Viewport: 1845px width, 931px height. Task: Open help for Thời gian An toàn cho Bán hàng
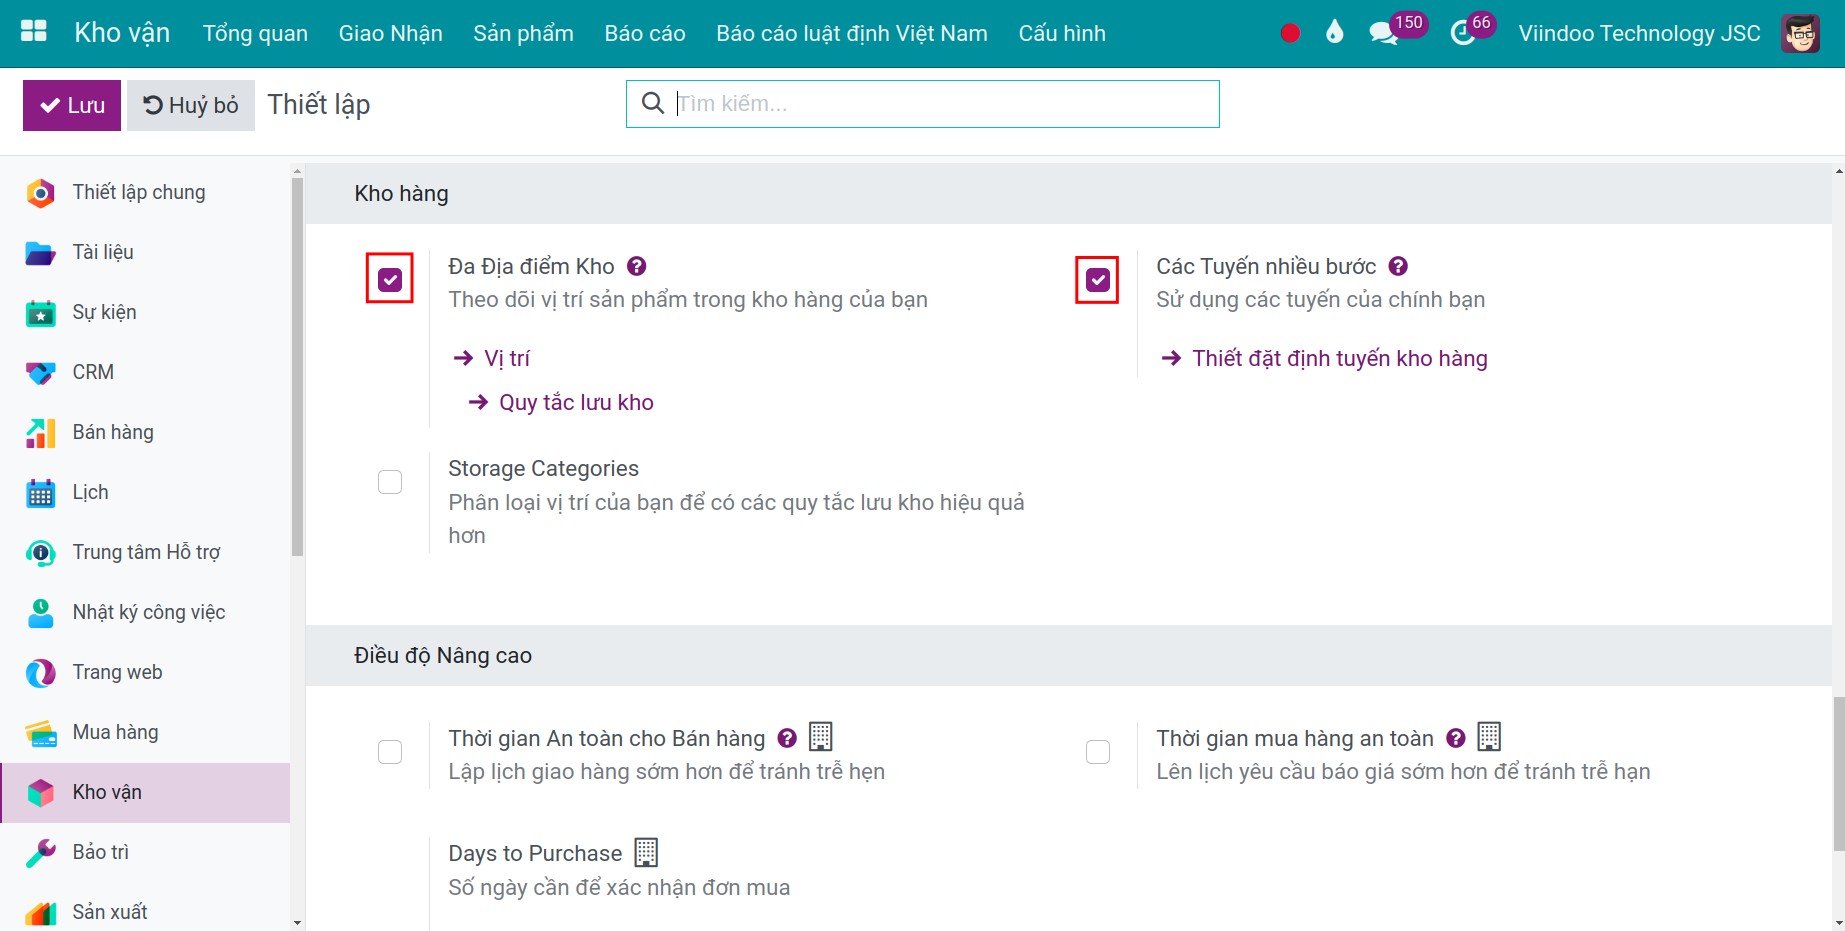click(788, 738)
